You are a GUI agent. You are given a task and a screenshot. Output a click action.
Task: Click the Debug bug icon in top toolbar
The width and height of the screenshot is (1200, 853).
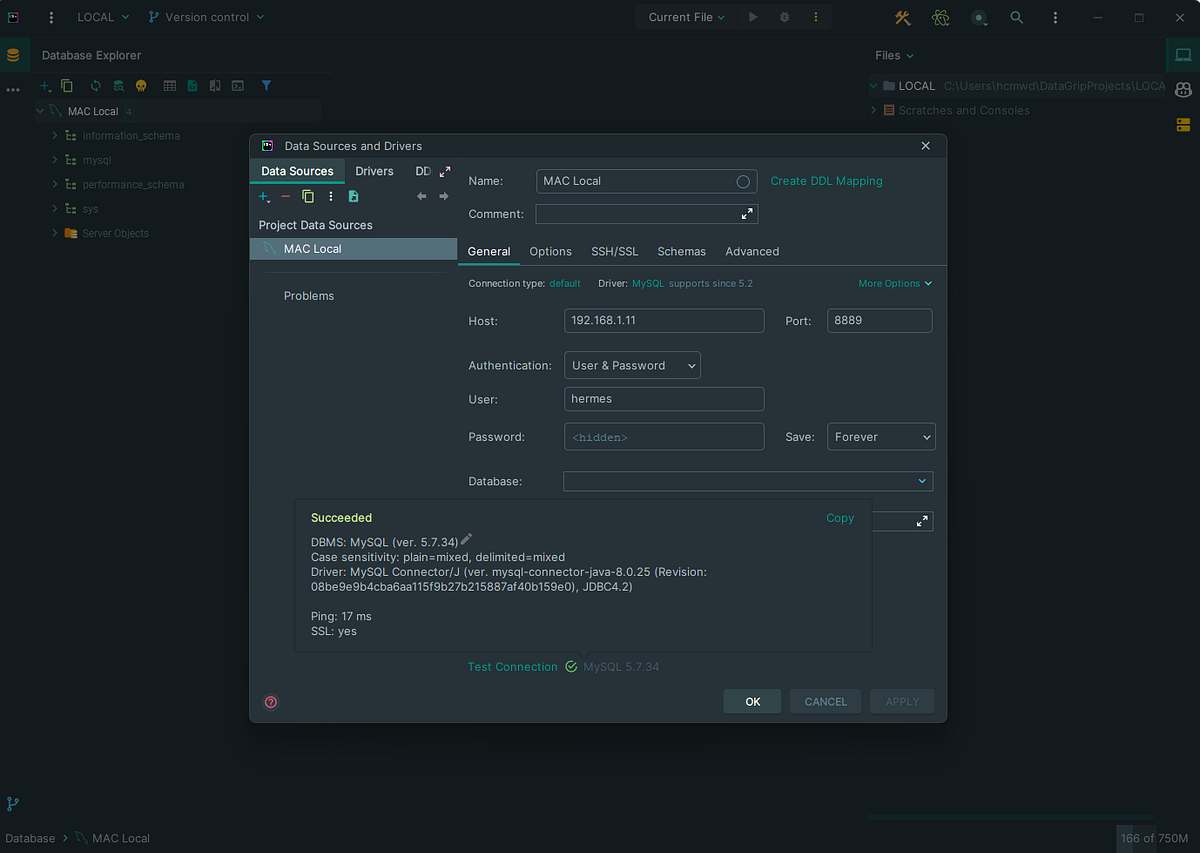[x=785, y=17]
